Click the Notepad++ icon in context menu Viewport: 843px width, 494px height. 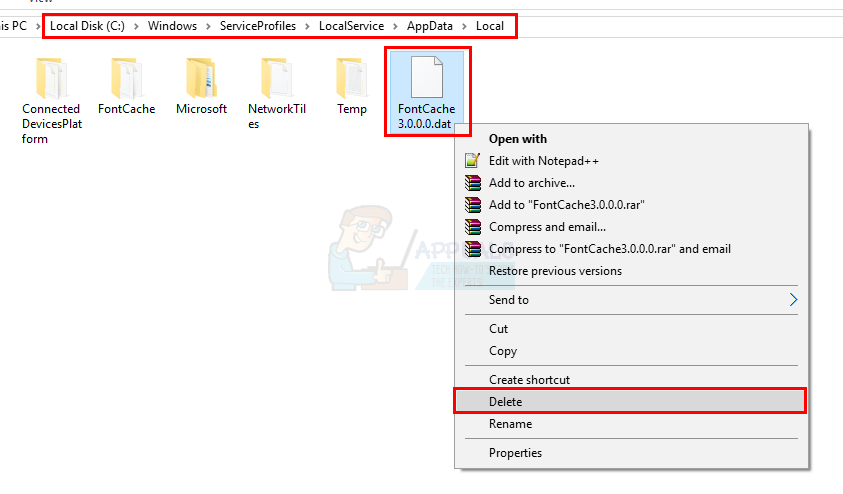pos(473,161)
